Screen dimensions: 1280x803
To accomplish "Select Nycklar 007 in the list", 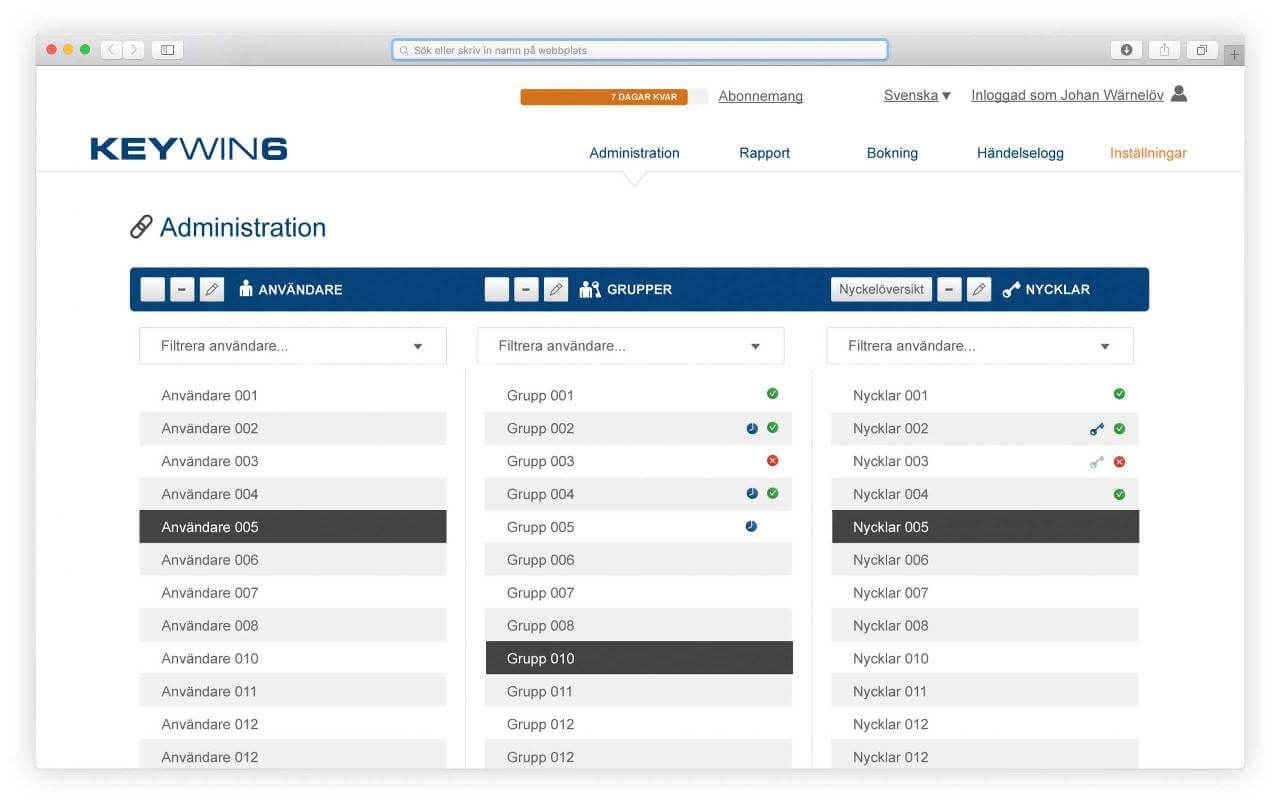I will [985, 592].
